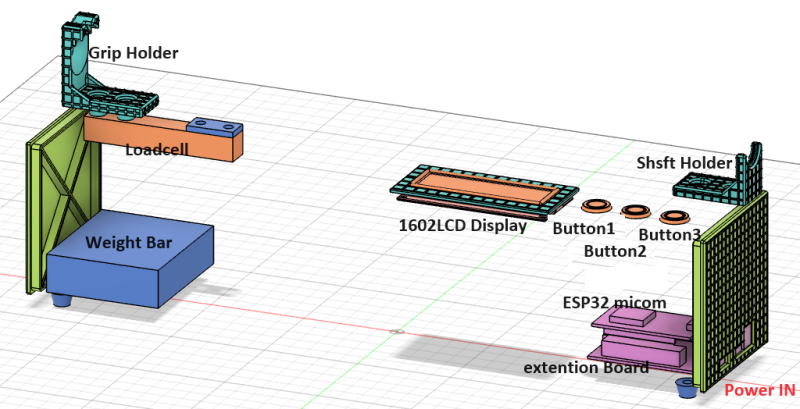Select the blue foot under left panel
The height and width of the screenshot is (409, 800).
pyautogui.click(x=61, y=300)
